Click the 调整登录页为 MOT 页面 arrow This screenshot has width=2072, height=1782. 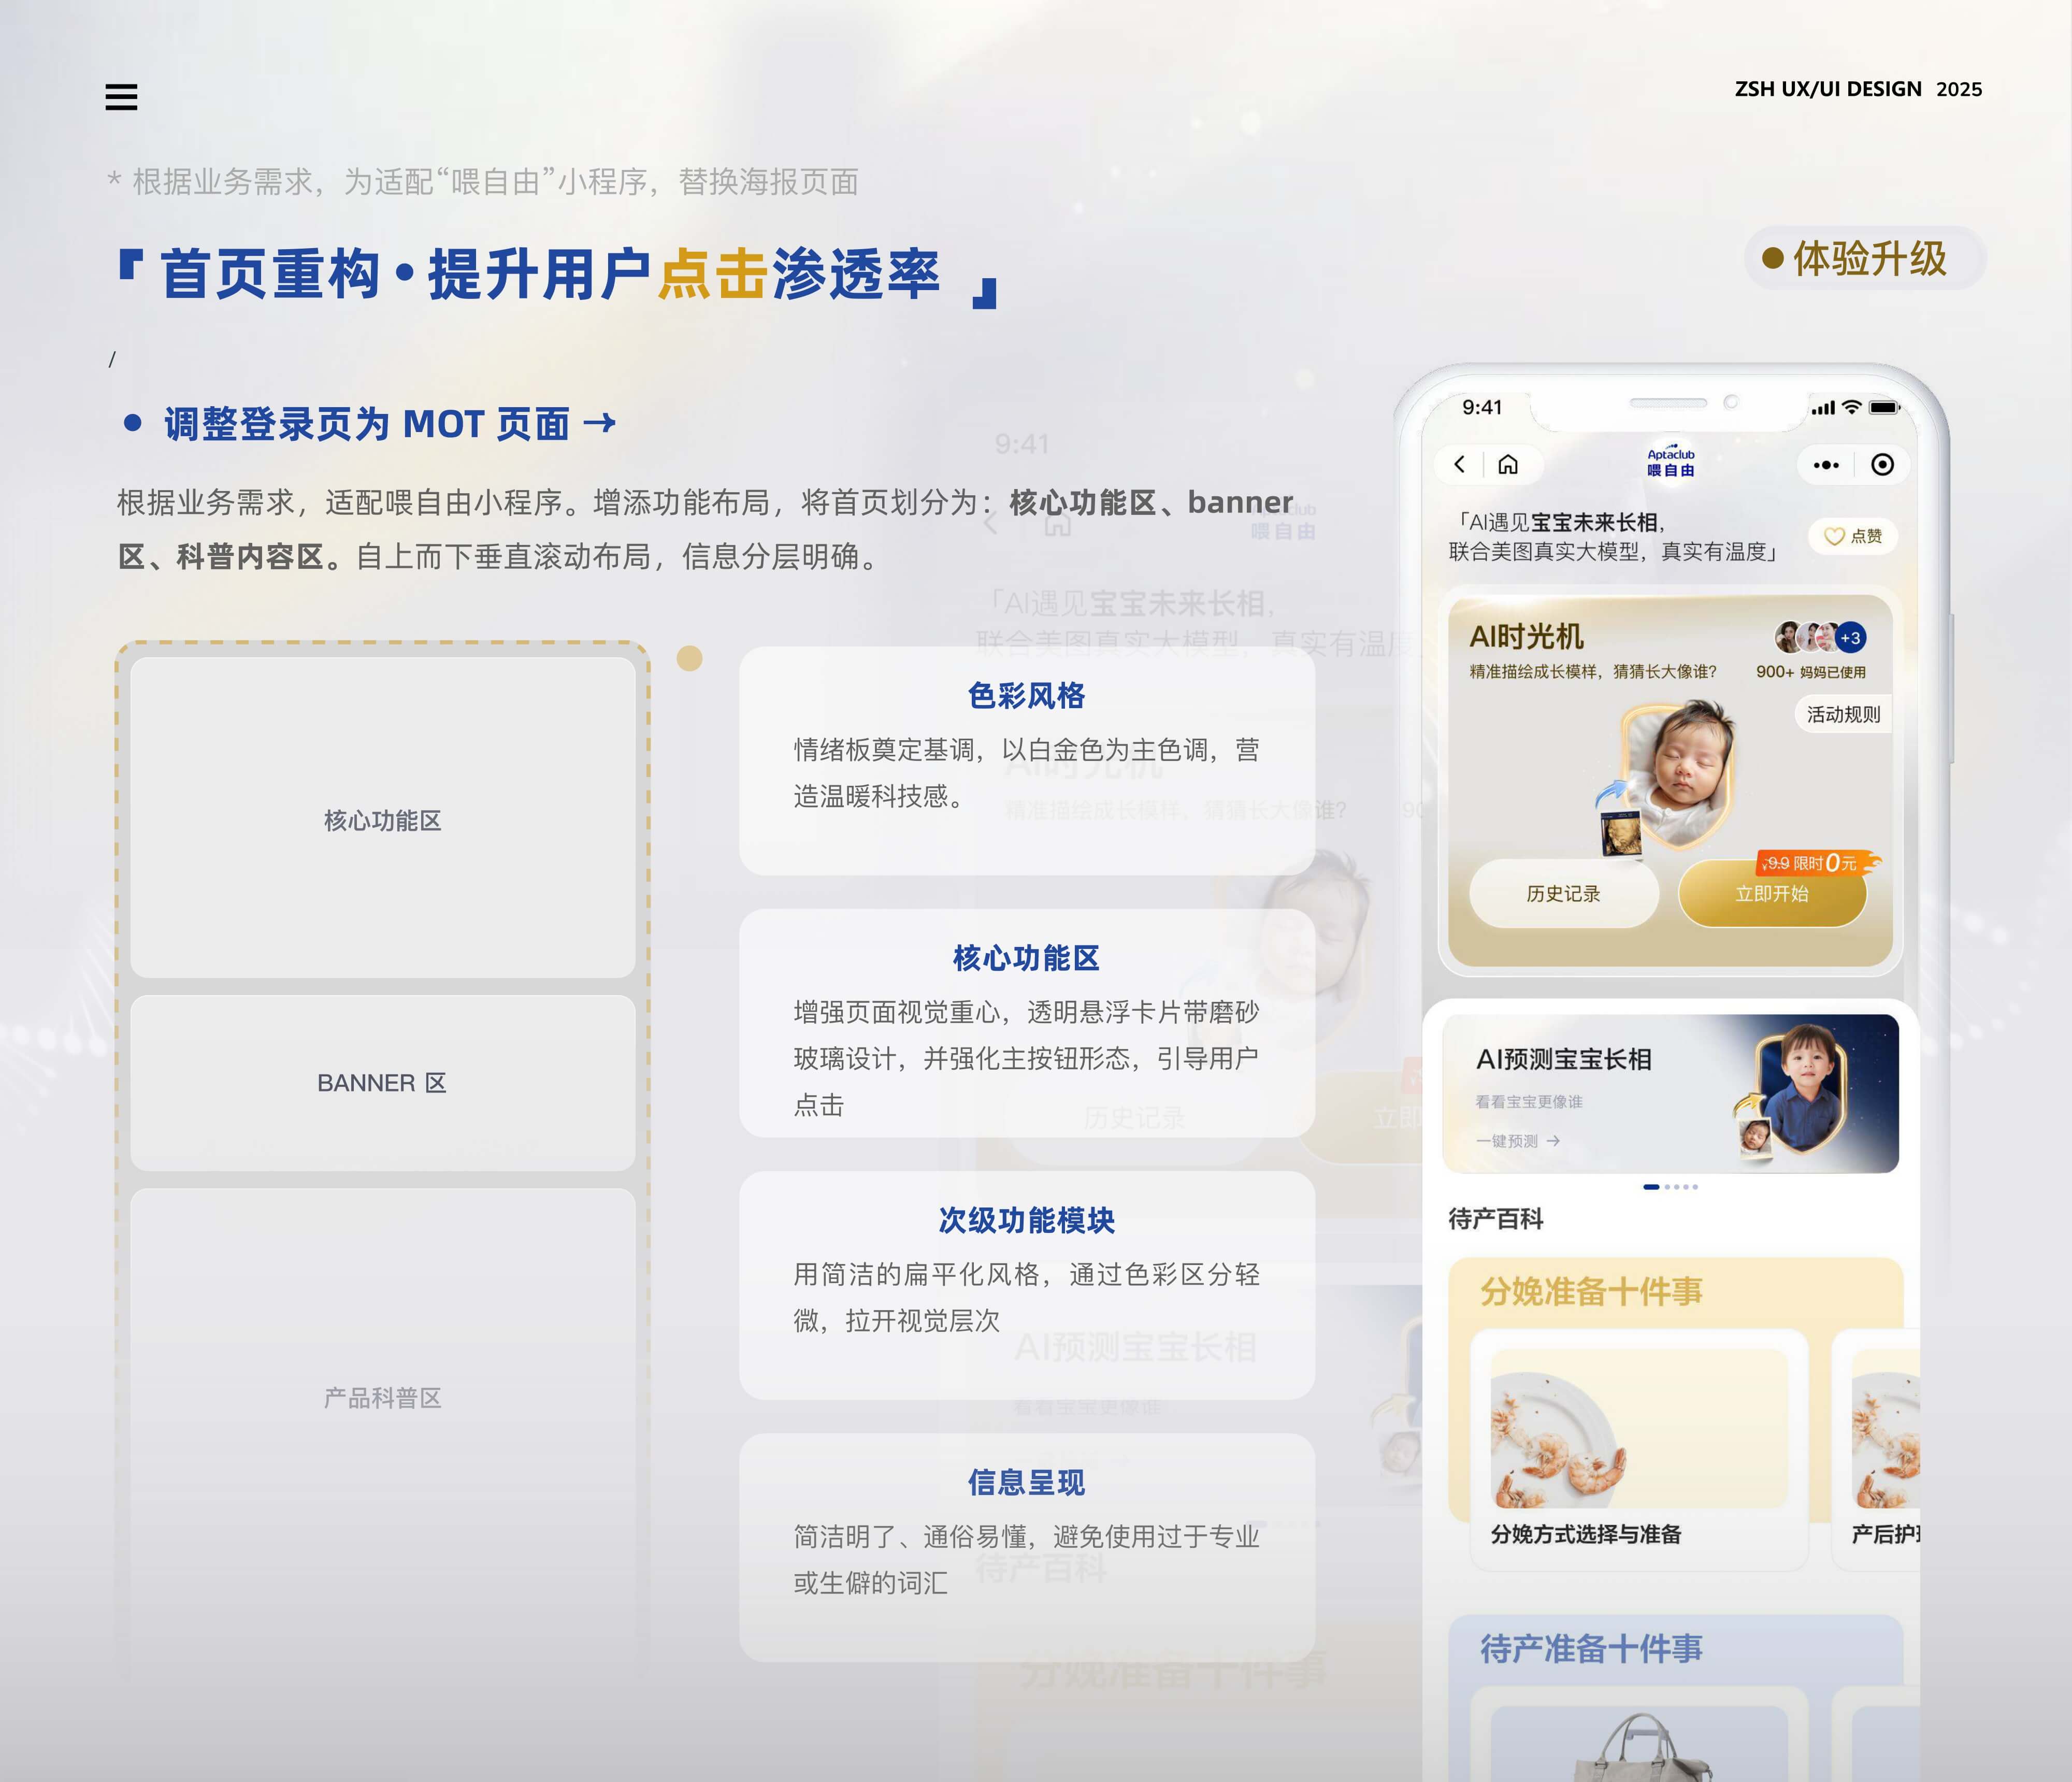point(600,423)
